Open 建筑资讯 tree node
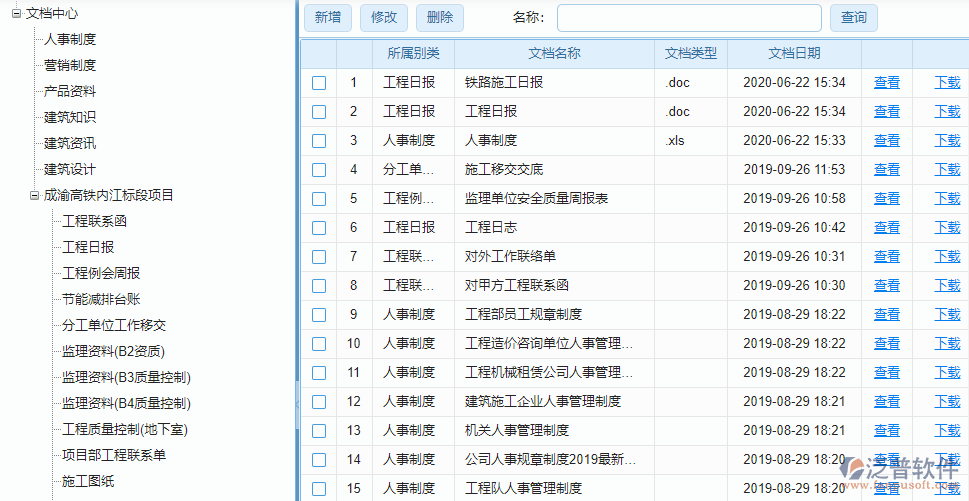Viewport: 969px width, 501px height. [70, 143]
